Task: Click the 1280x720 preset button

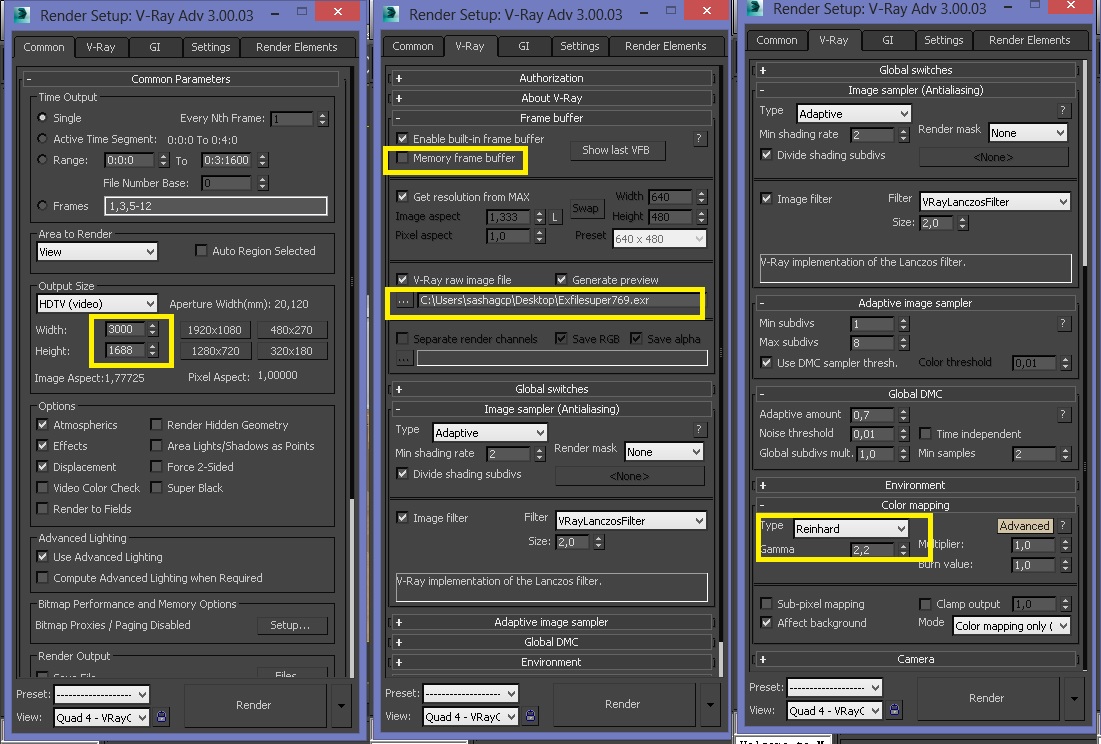Action: (215, 351)
